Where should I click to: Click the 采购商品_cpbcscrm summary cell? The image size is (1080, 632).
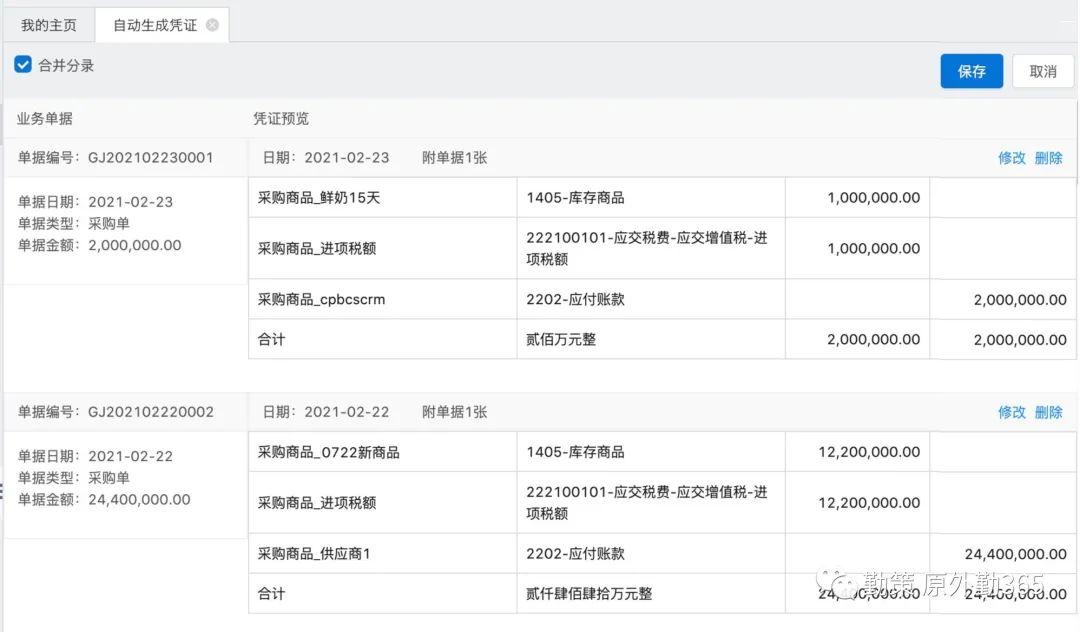pyautogui.click(x=321, y=299)
